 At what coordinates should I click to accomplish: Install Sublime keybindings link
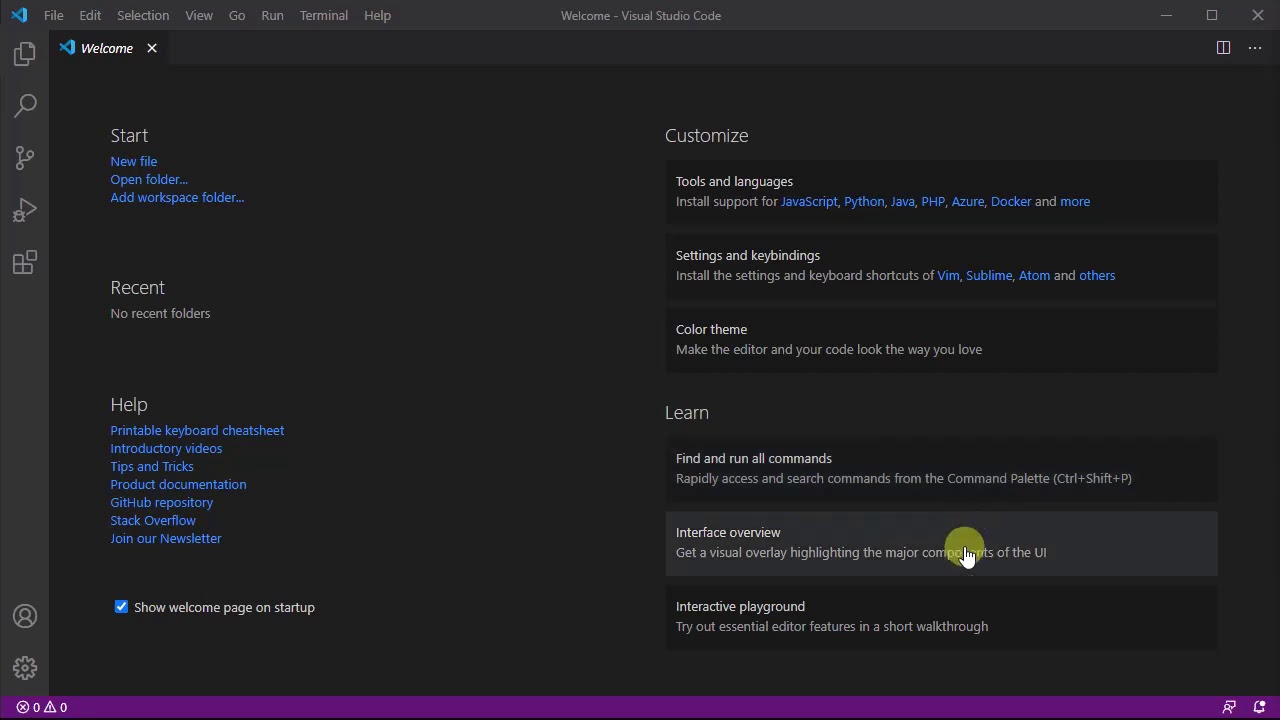pos(989,275)
